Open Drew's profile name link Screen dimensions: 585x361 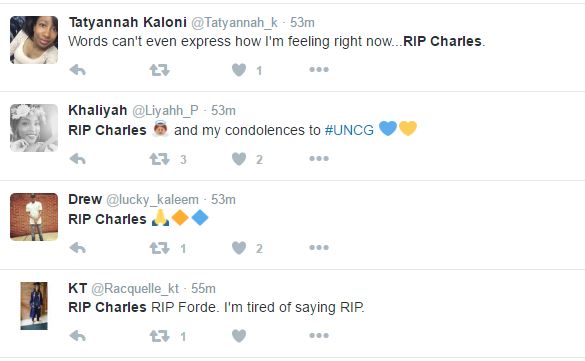pos(85,199)
